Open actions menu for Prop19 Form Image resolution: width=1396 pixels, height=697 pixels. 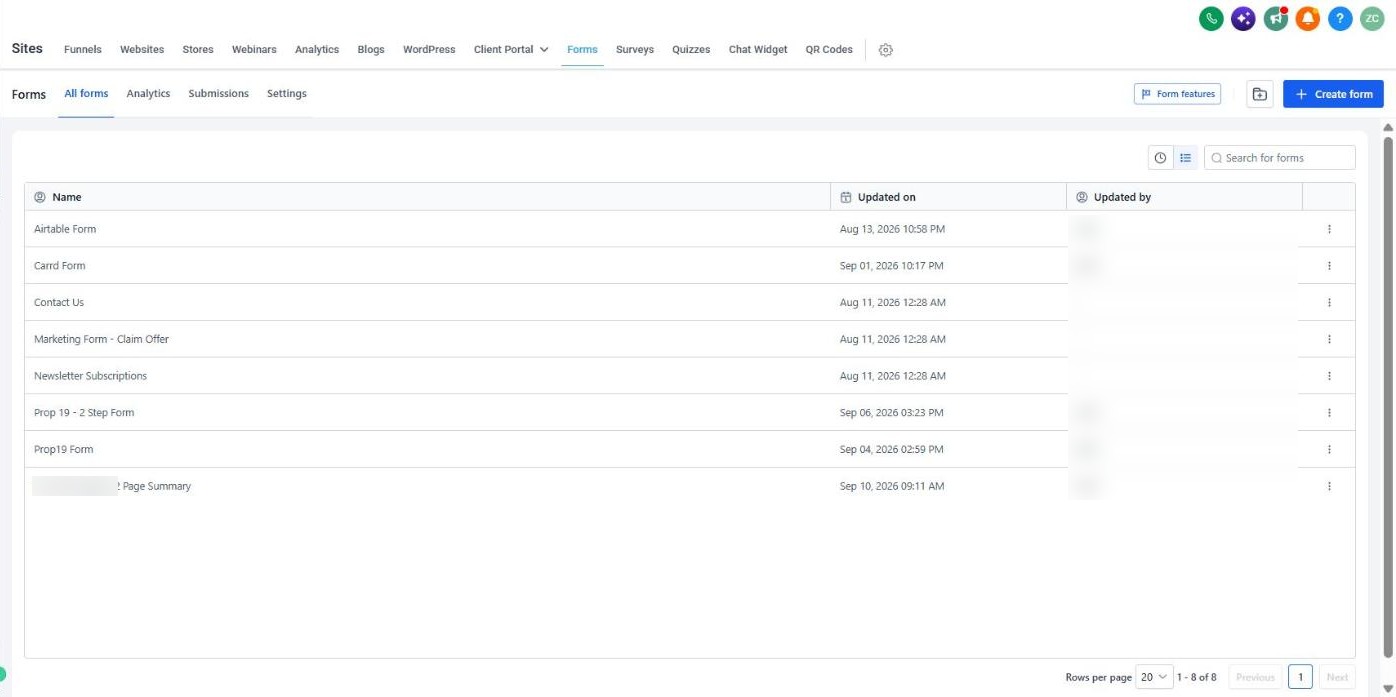(x=1329, y=450)
